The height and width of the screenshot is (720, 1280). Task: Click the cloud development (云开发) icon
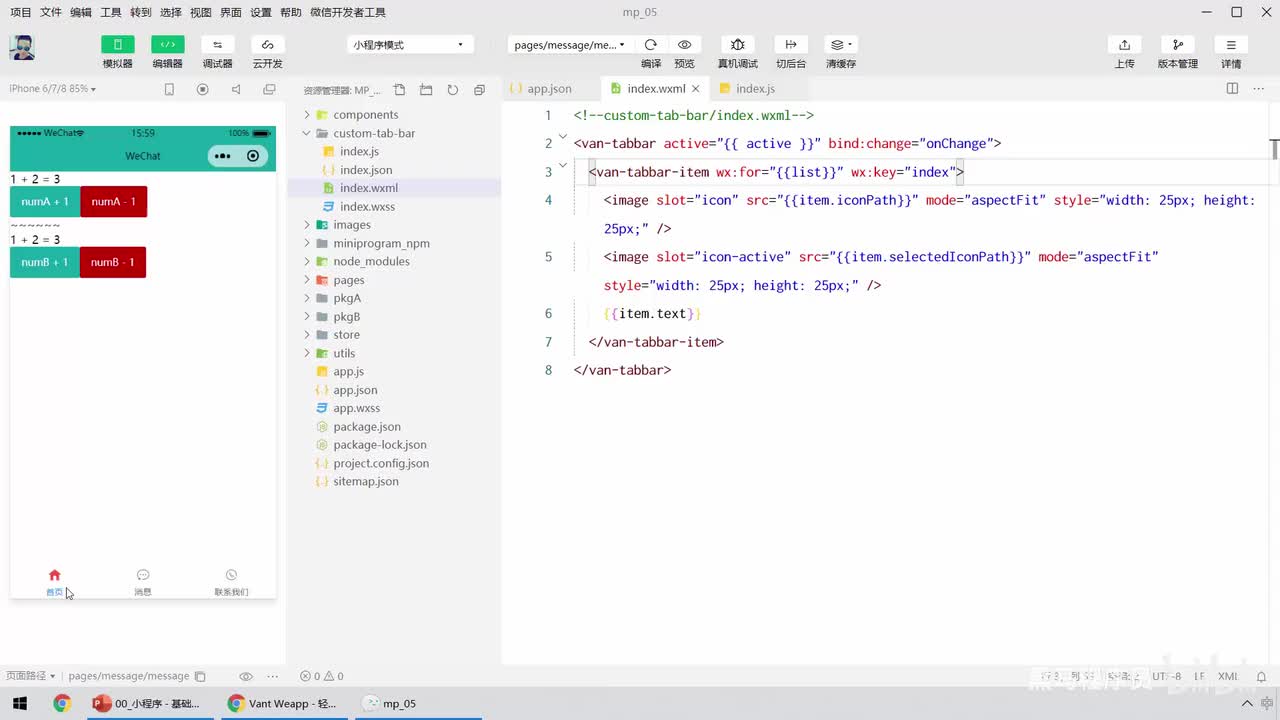(x=267, y=45)
